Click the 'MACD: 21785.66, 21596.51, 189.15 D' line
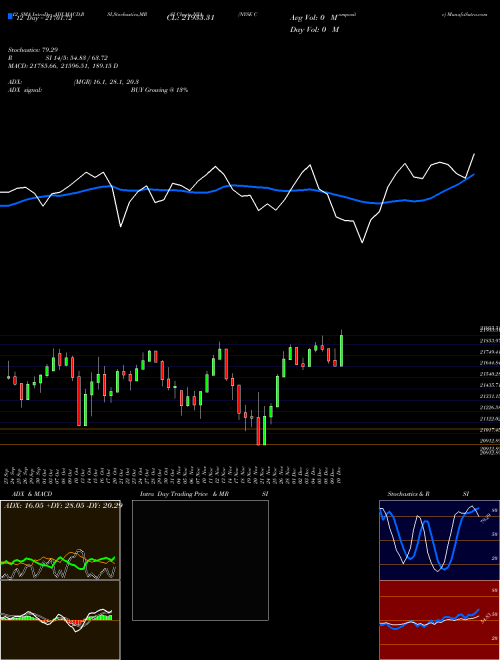500x660 pixels. click(x=63, y=66)
